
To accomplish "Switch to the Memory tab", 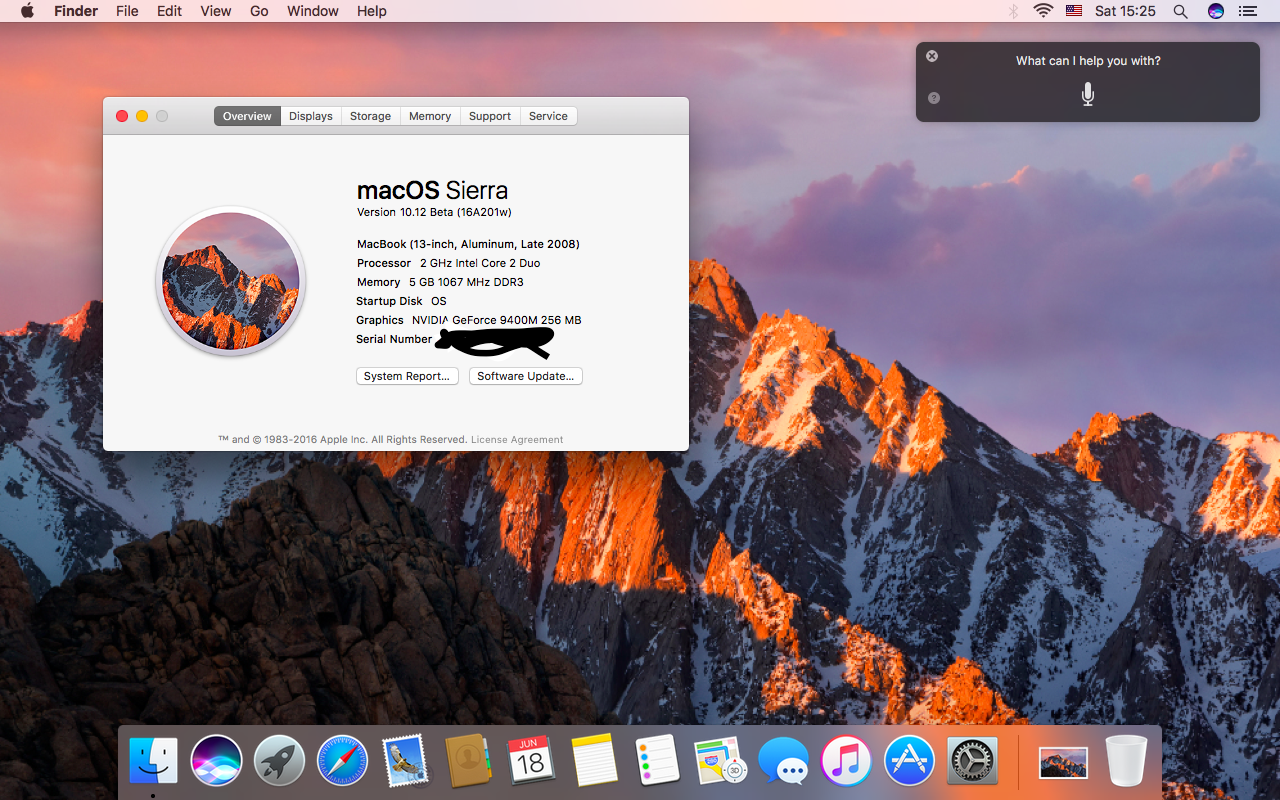I will pyautogui.click(x=430, y=116).
